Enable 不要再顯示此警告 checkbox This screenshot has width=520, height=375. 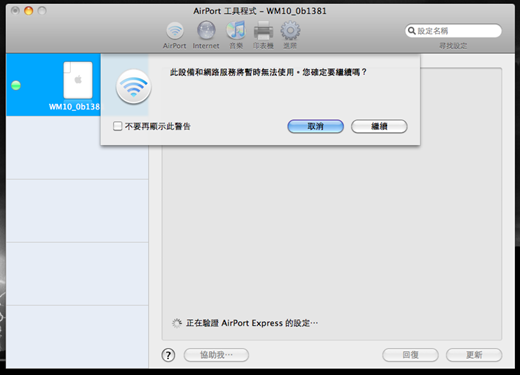click(x=117, y=126)
